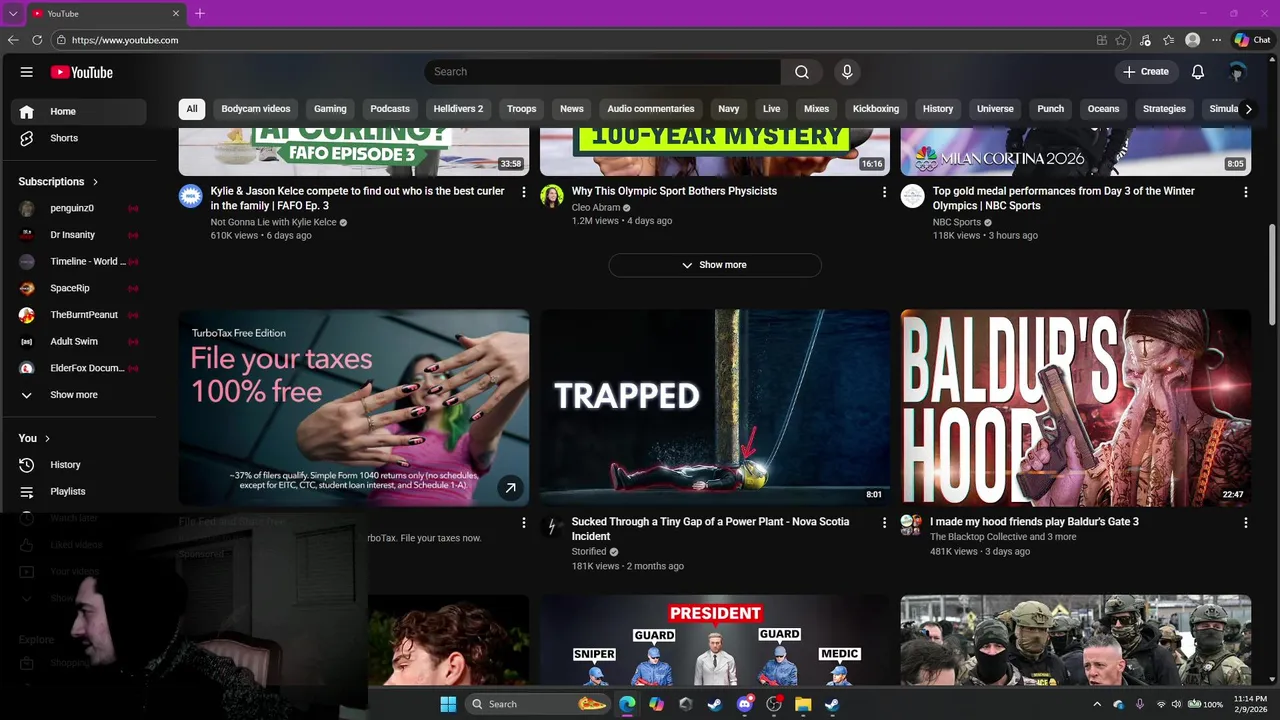Open the YouTube account avatar menu
Image resolution: width=1280 pixels, height=720 pixels.
click(1237, 72)
